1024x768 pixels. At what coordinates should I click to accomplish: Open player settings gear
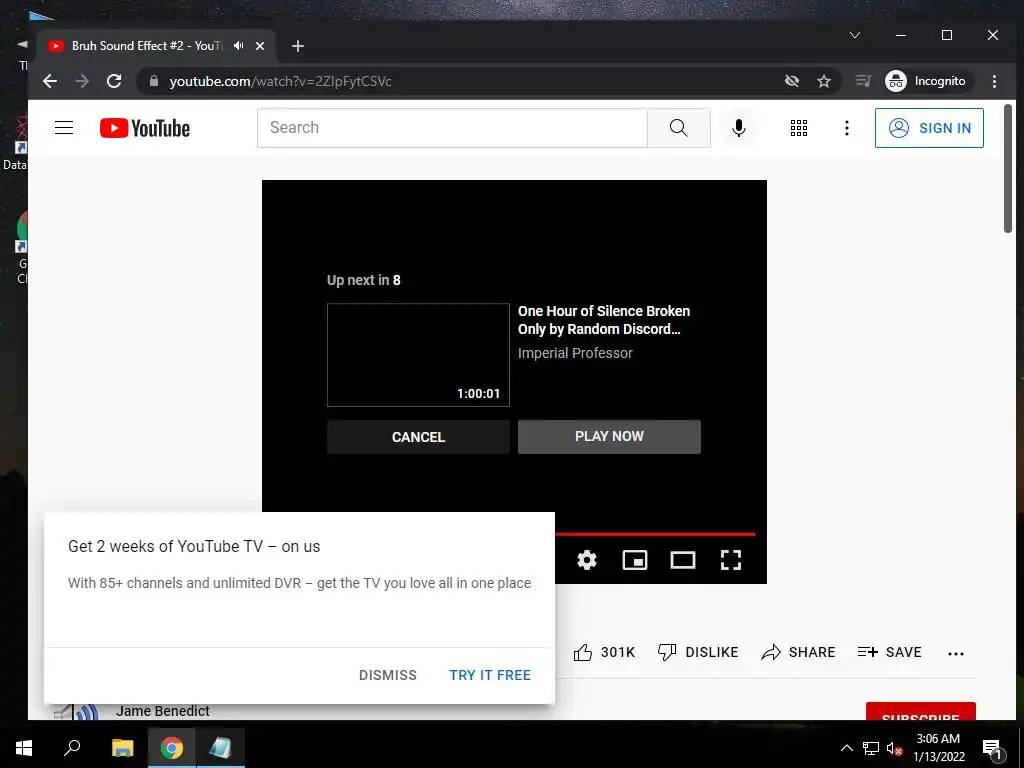586,560
